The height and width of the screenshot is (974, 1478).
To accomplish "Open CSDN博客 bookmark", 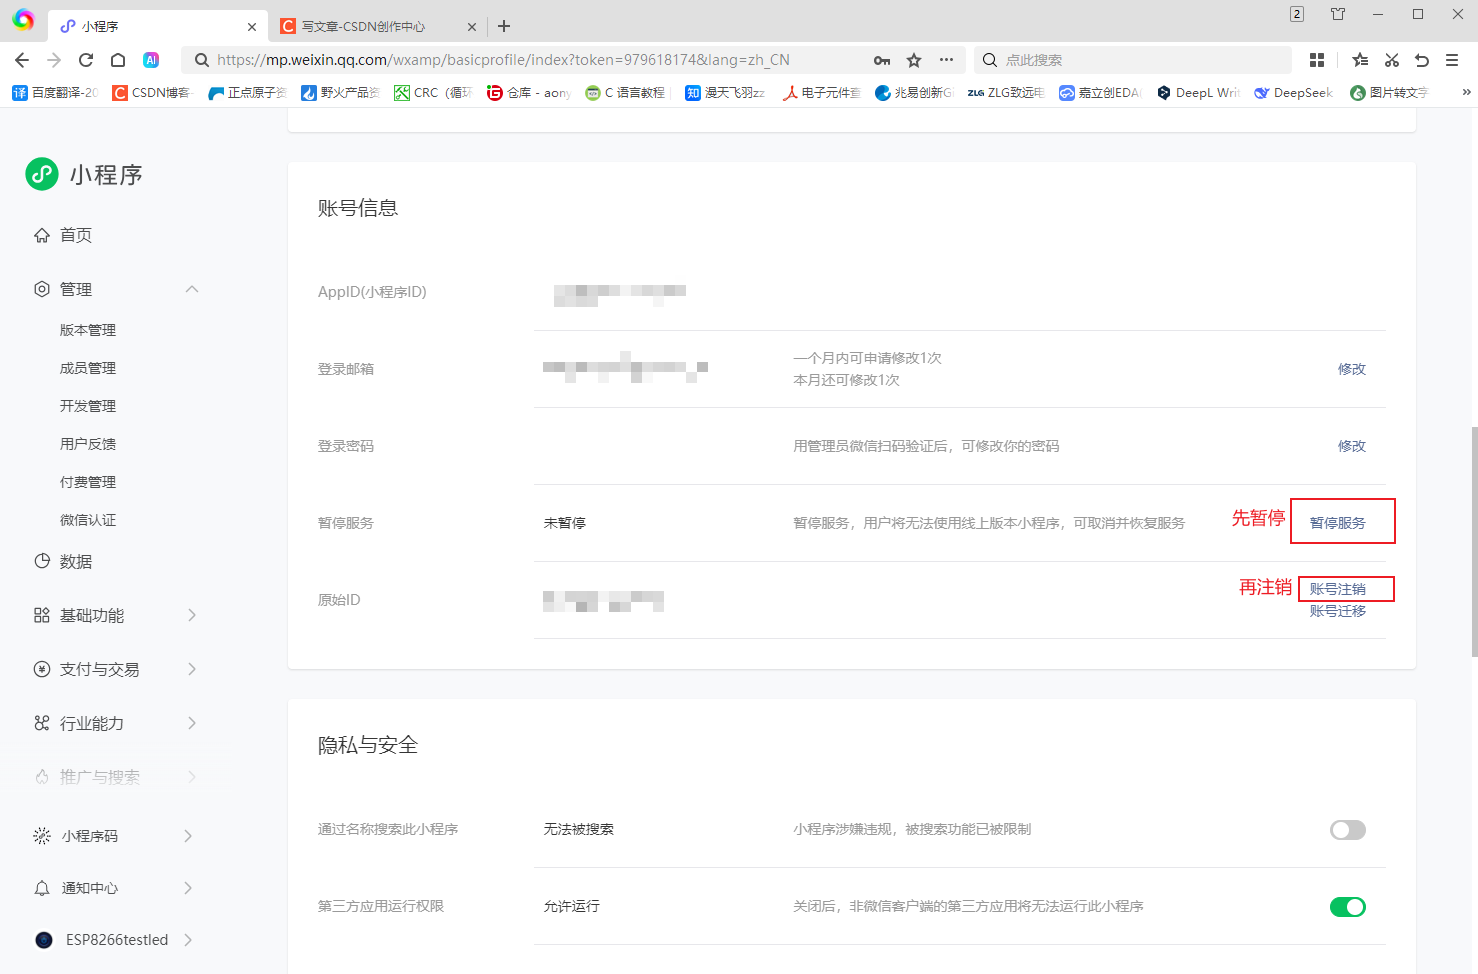I will (151, 93).
